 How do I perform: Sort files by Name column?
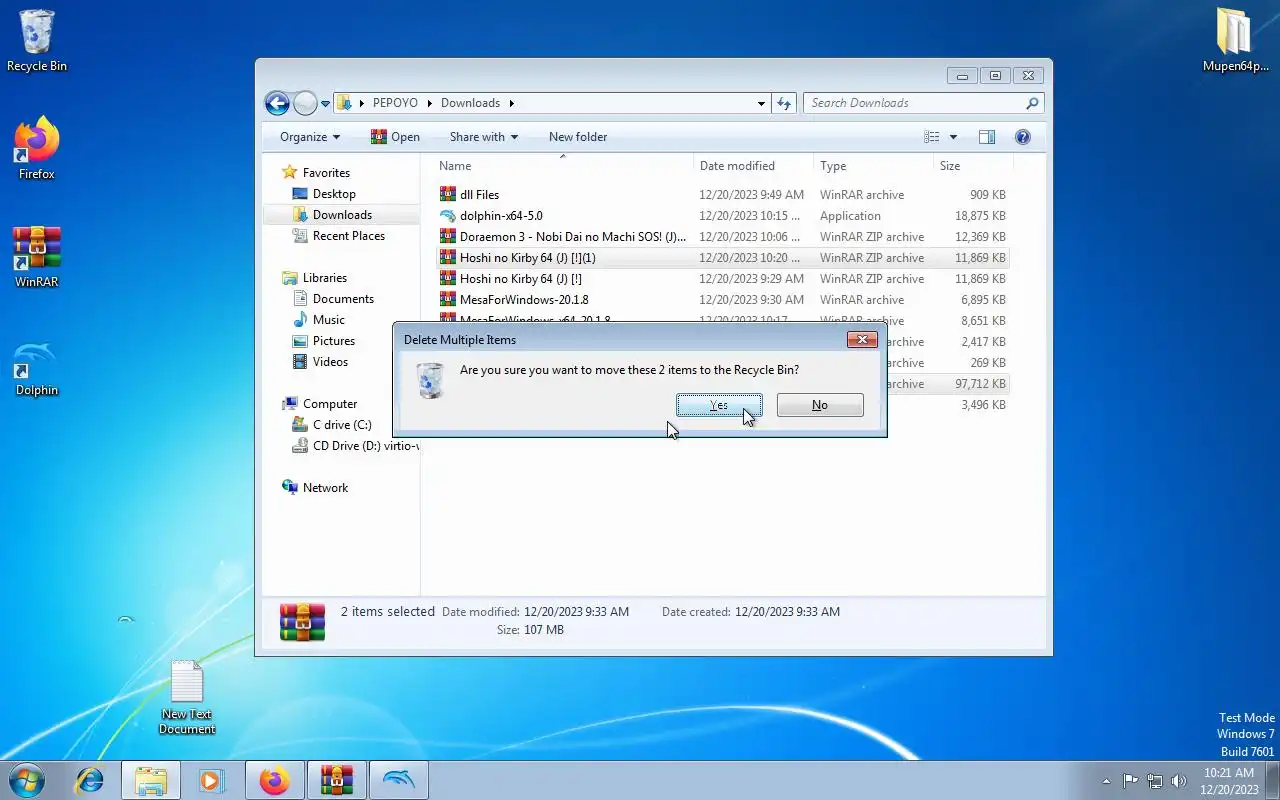pos(563,166)
